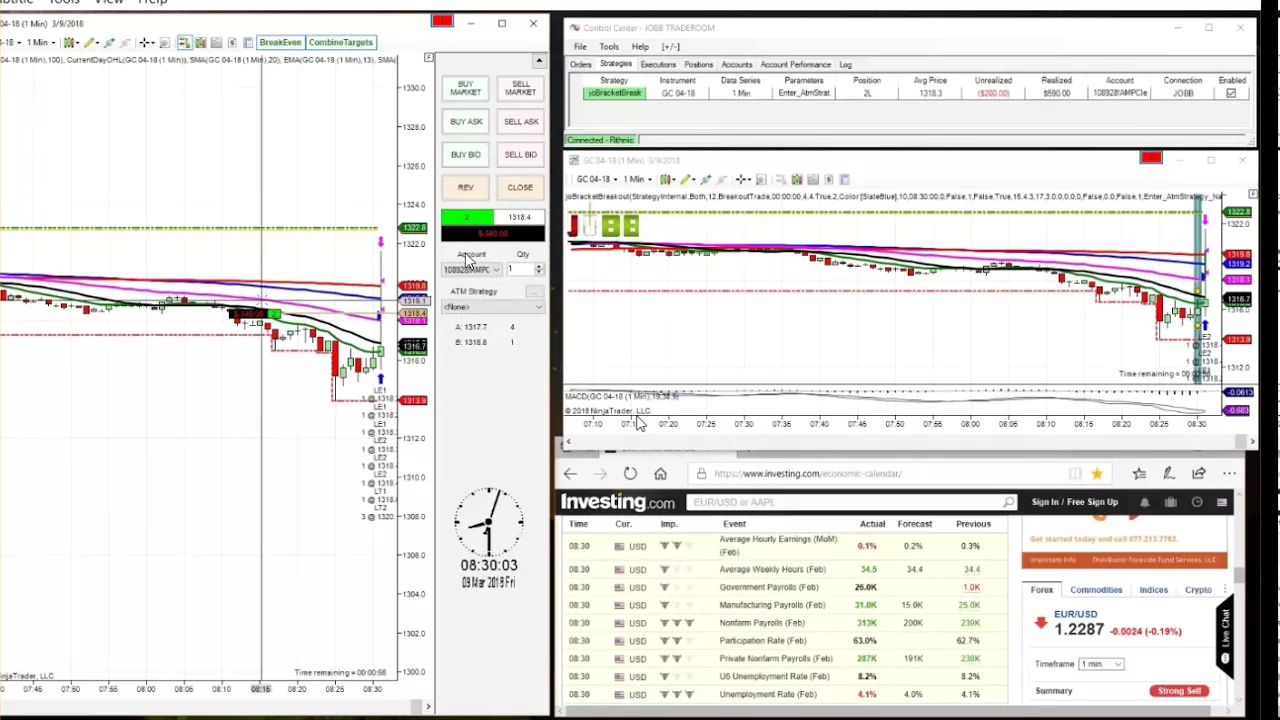Click crosshair cursor tool in left chart toolbar

pyautogui.click(x=145, y=42)
